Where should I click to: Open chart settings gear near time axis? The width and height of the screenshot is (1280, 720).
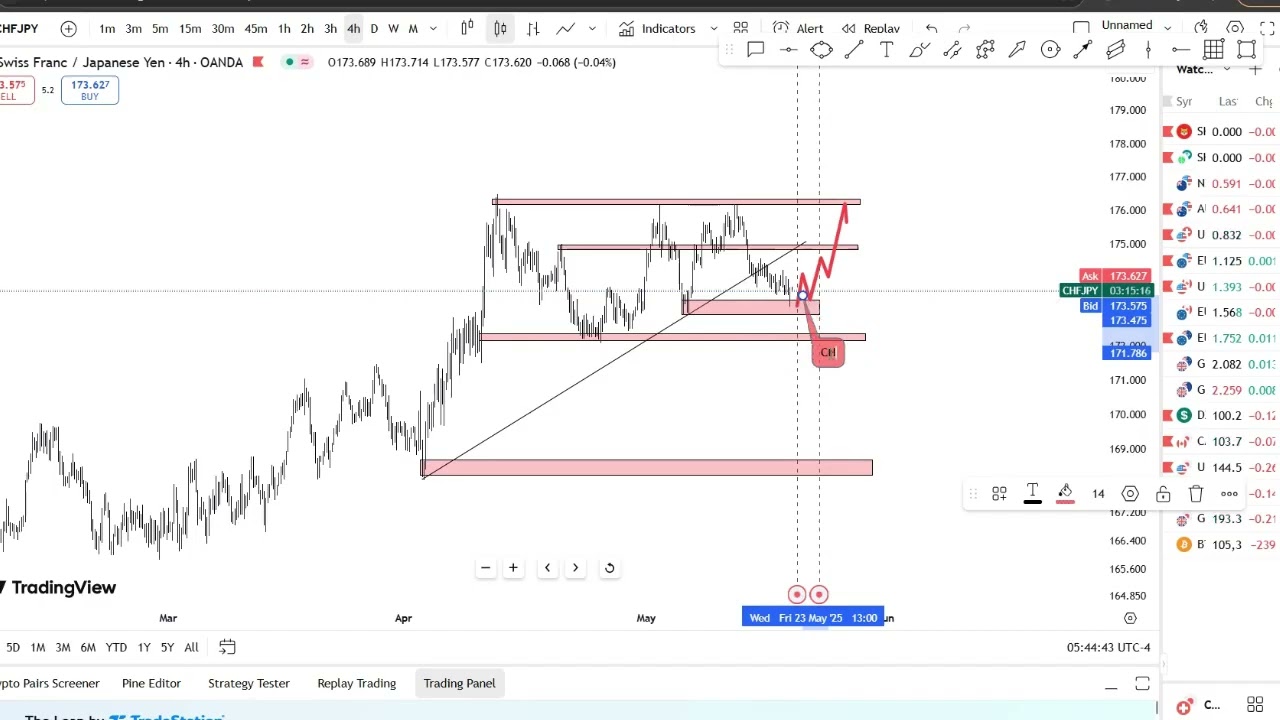(x=1130, y=618)
